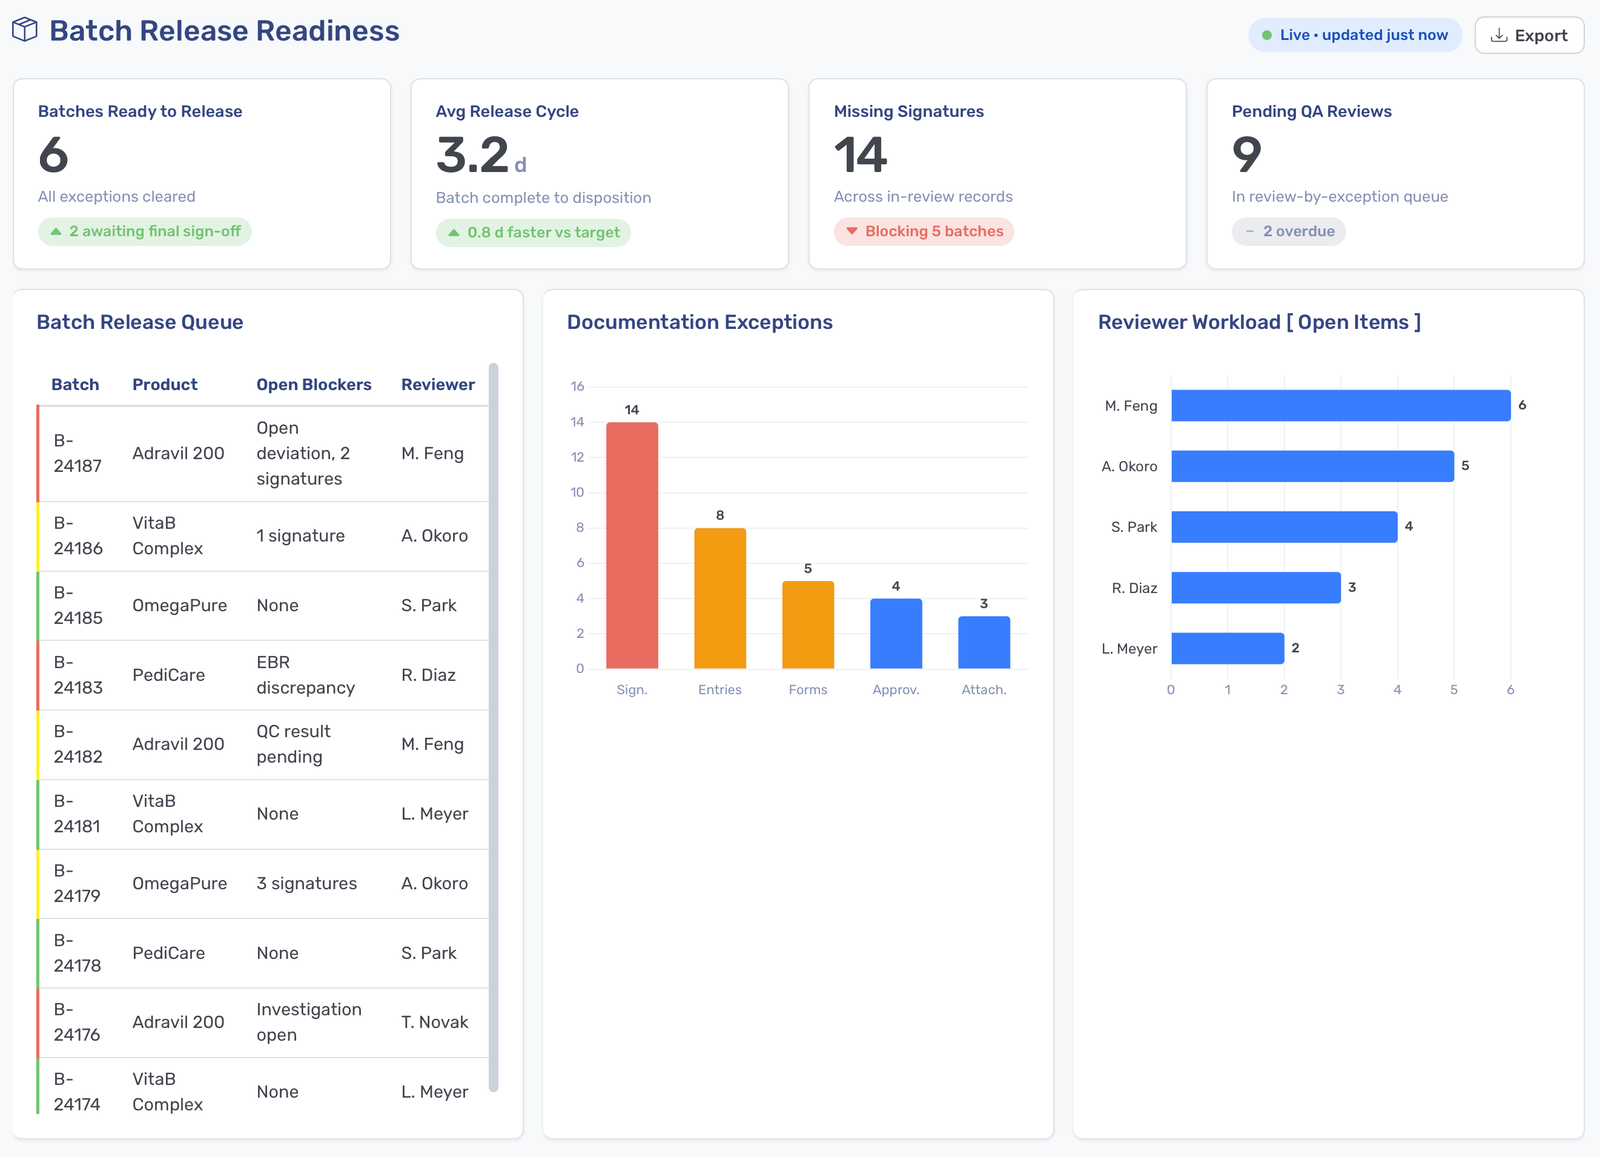The image size is (1600, 1157).
Task: Open batch B-24187 row
Action: tap(263, 454)
